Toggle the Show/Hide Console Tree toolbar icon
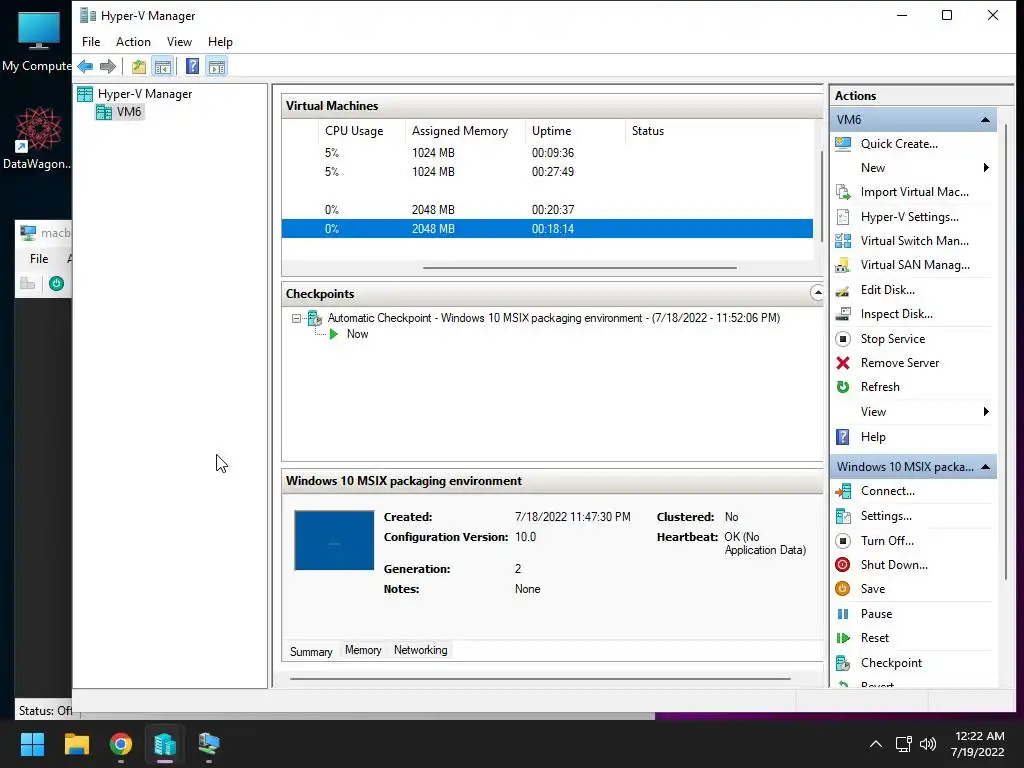The height and width of the screenshot is (768, 1024). click(x=163, y=66)
